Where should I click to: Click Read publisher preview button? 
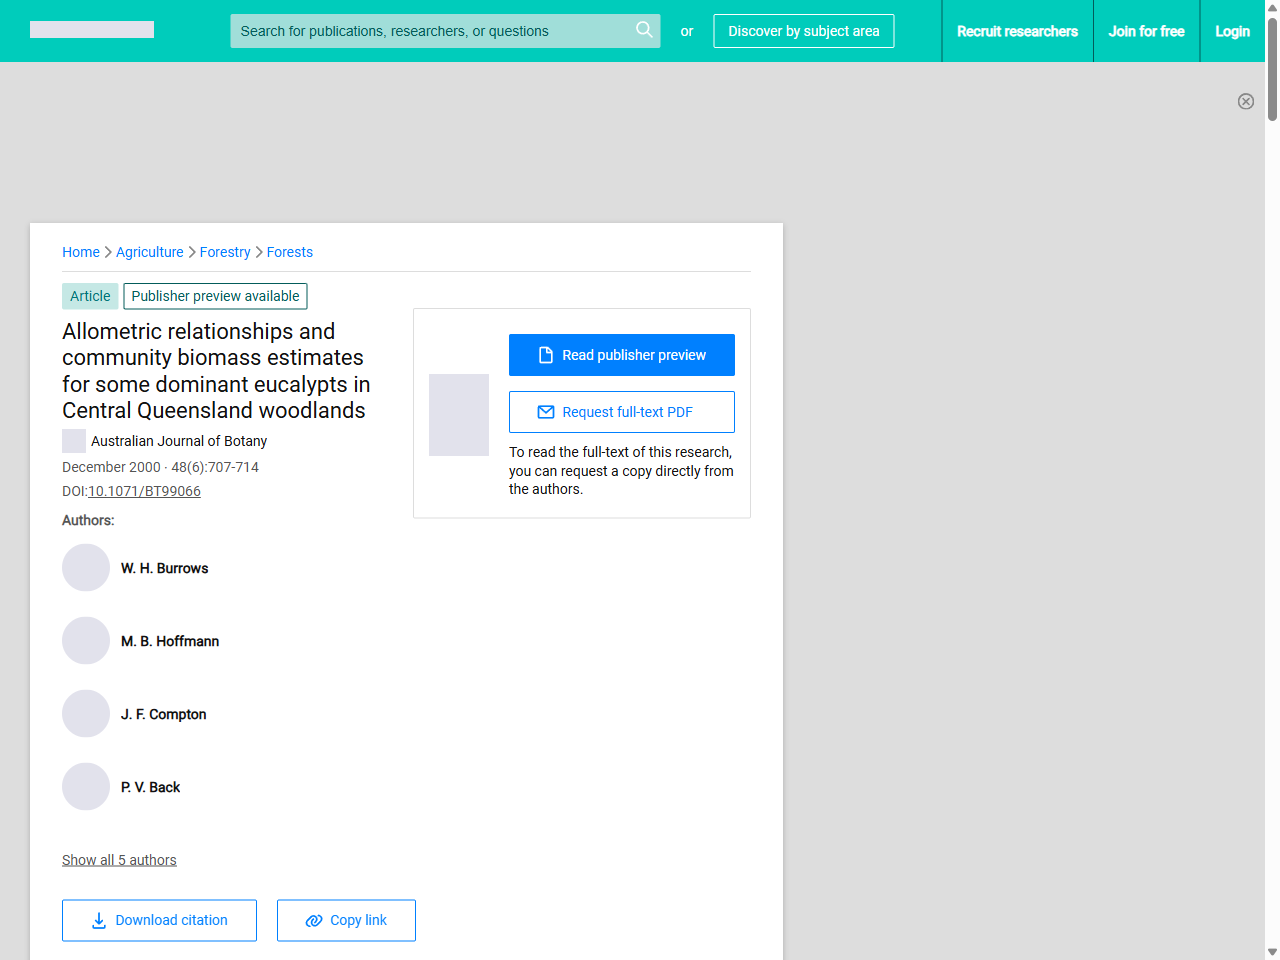622,355
